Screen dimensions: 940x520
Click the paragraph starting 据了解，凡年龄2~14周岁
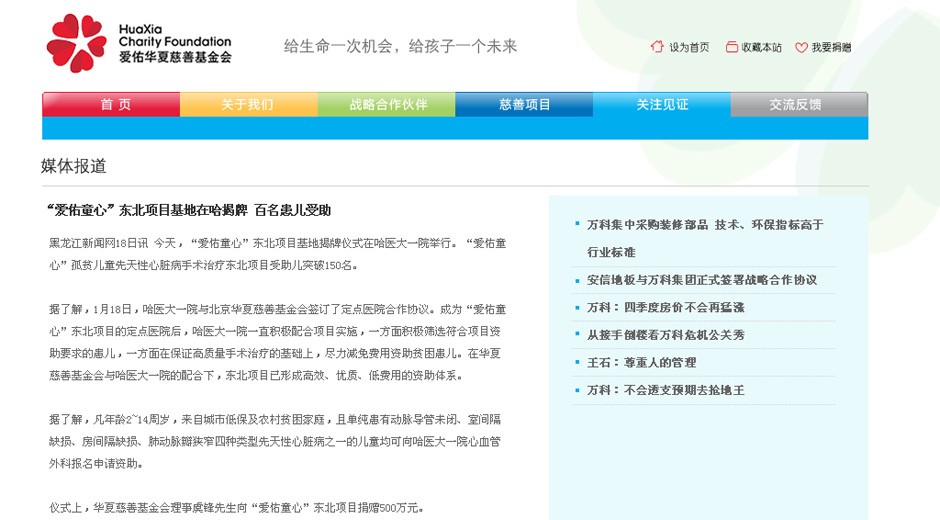click(x=275, y=441)
